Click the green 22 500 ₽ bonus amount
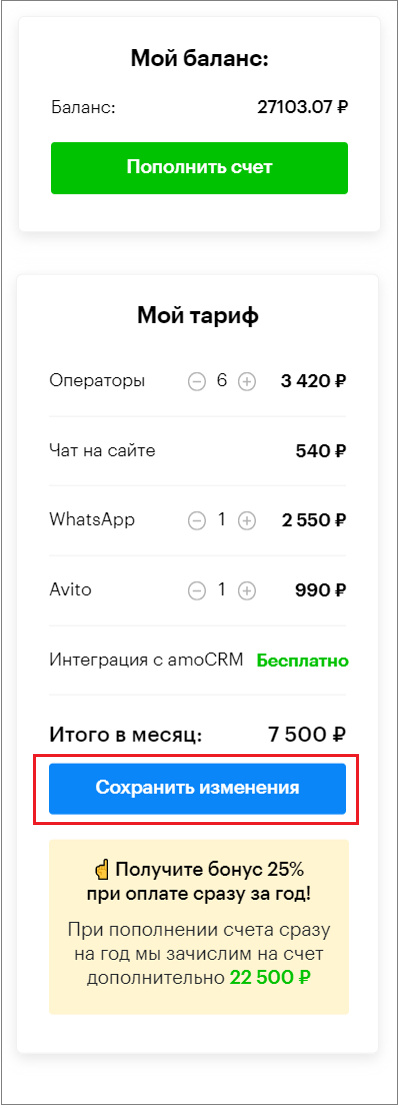Viewport: 399px width, 1108px height. click(270, 978)
